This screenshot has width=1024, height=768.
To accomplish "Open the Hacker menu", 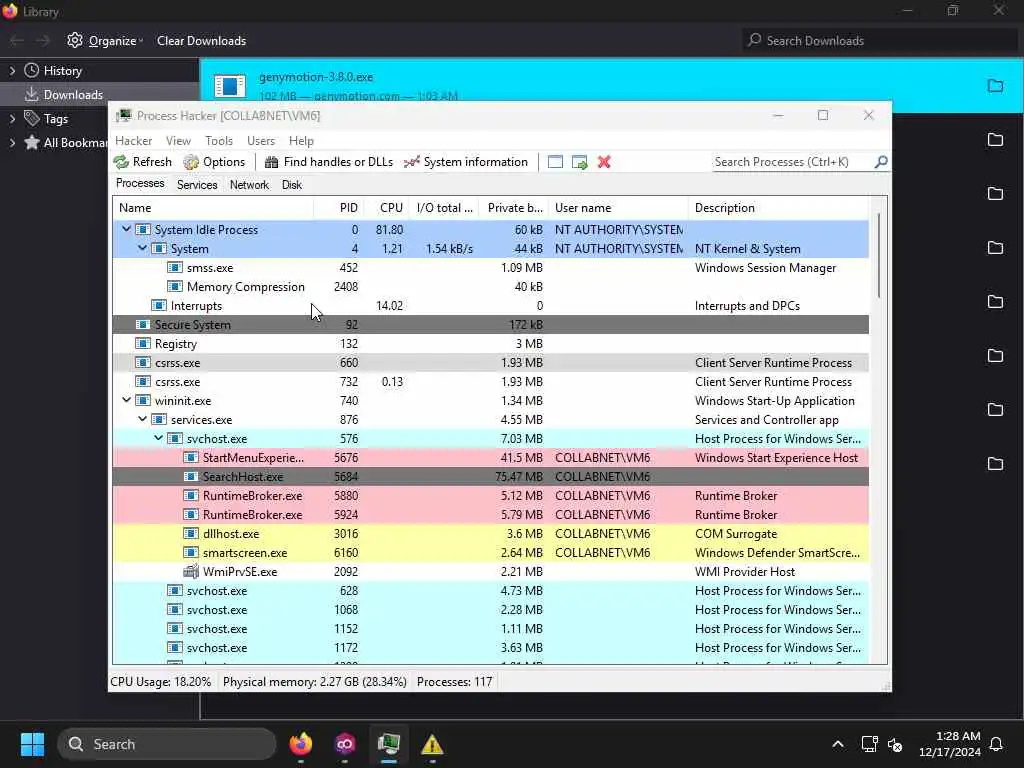I will click(133, 140).
